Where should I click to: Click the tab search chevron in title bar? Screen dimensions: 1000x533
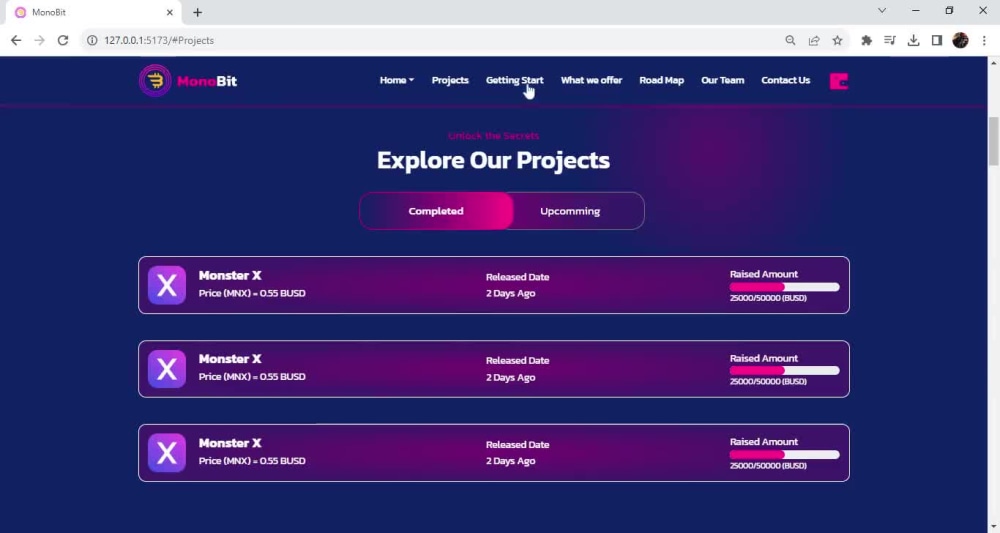pos(882,11)
